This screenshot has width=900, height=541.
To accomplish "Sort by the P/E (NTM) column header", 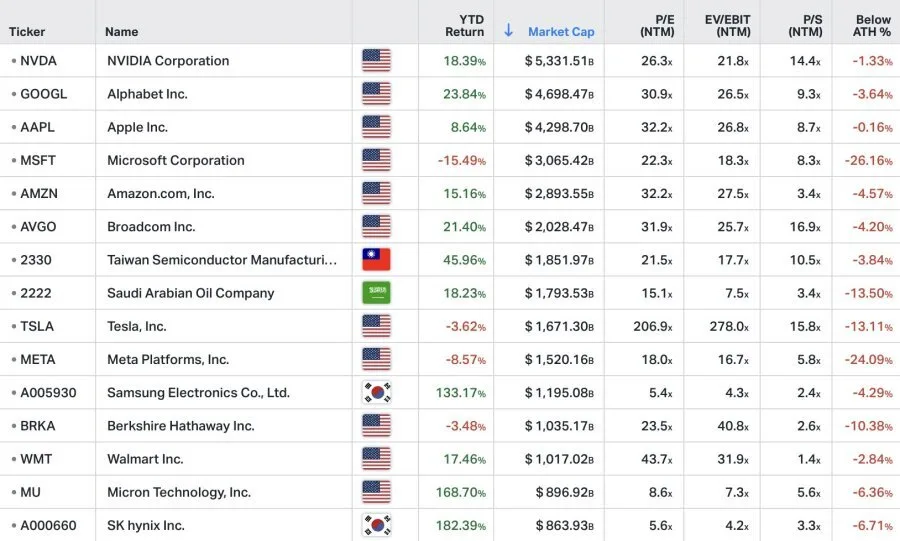I will point(657,26).
